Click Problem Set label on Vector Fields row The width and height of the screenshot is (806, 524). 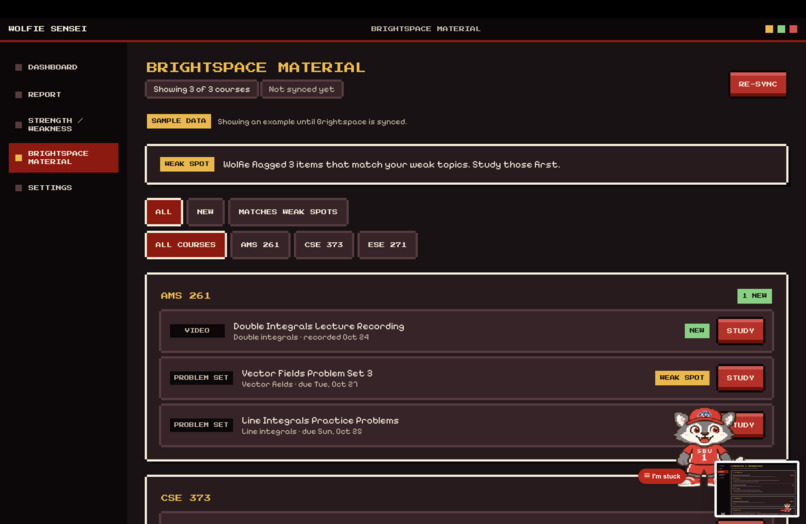pyautogui.click(x=201, y=378)
